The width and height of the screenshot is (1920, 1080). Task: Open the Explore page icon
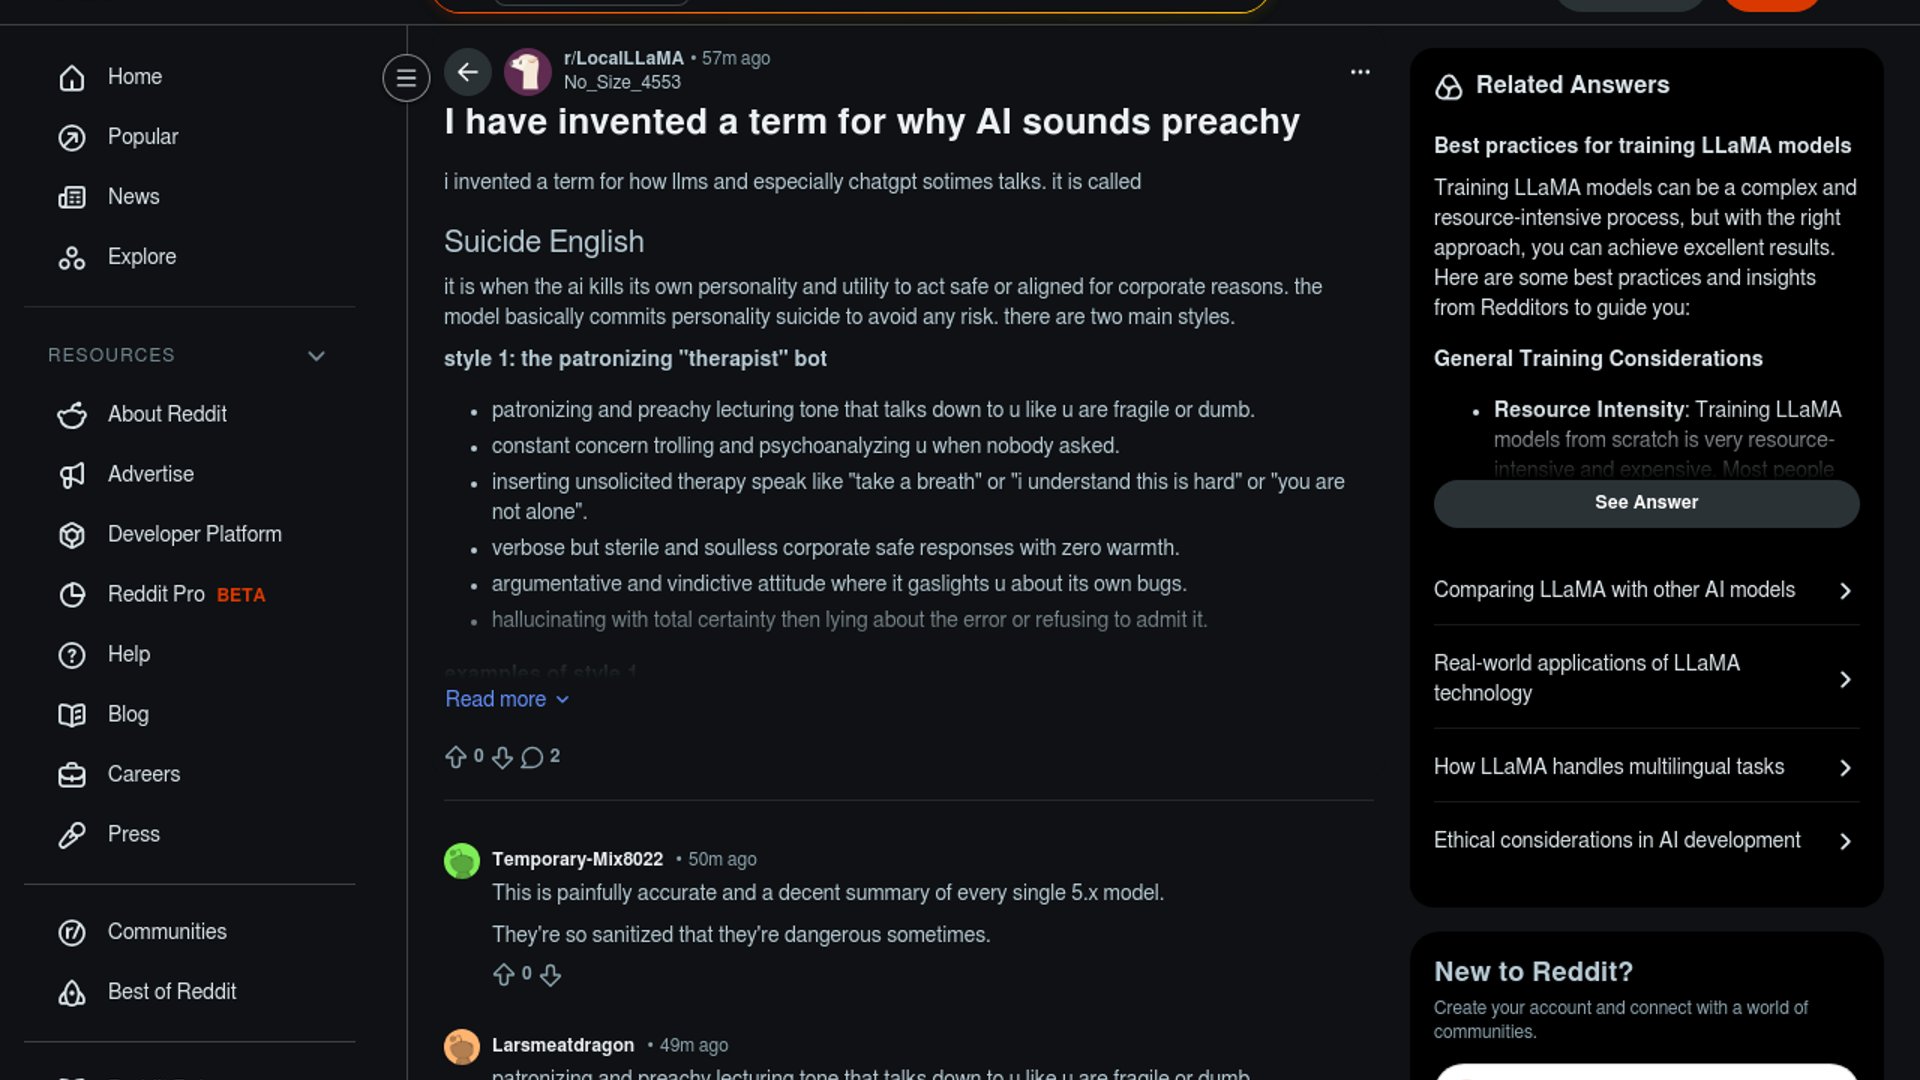click(x=72, y=258)
